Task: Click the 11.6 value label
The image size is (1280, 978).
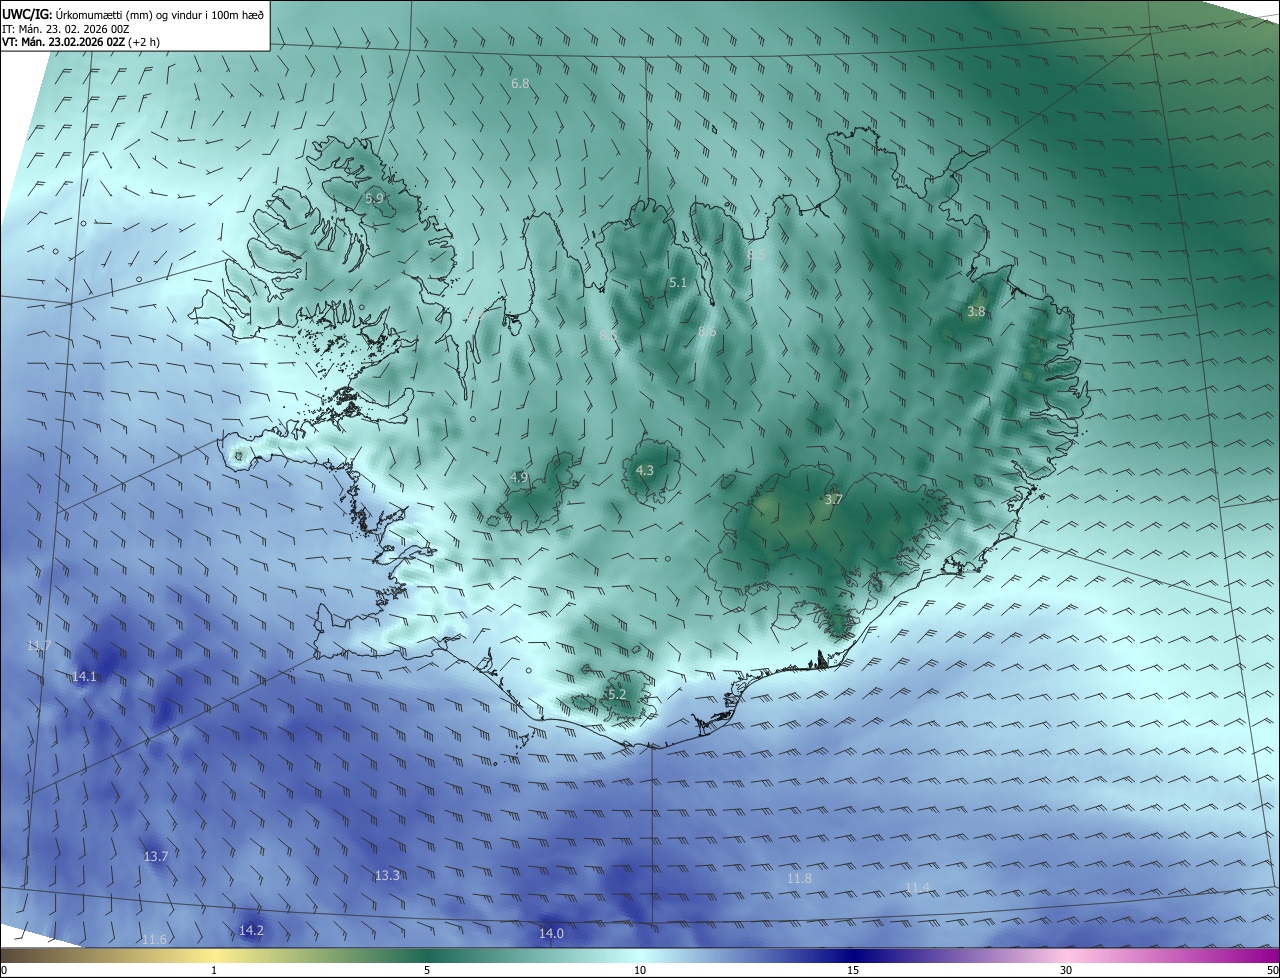Action: point(154,940)
